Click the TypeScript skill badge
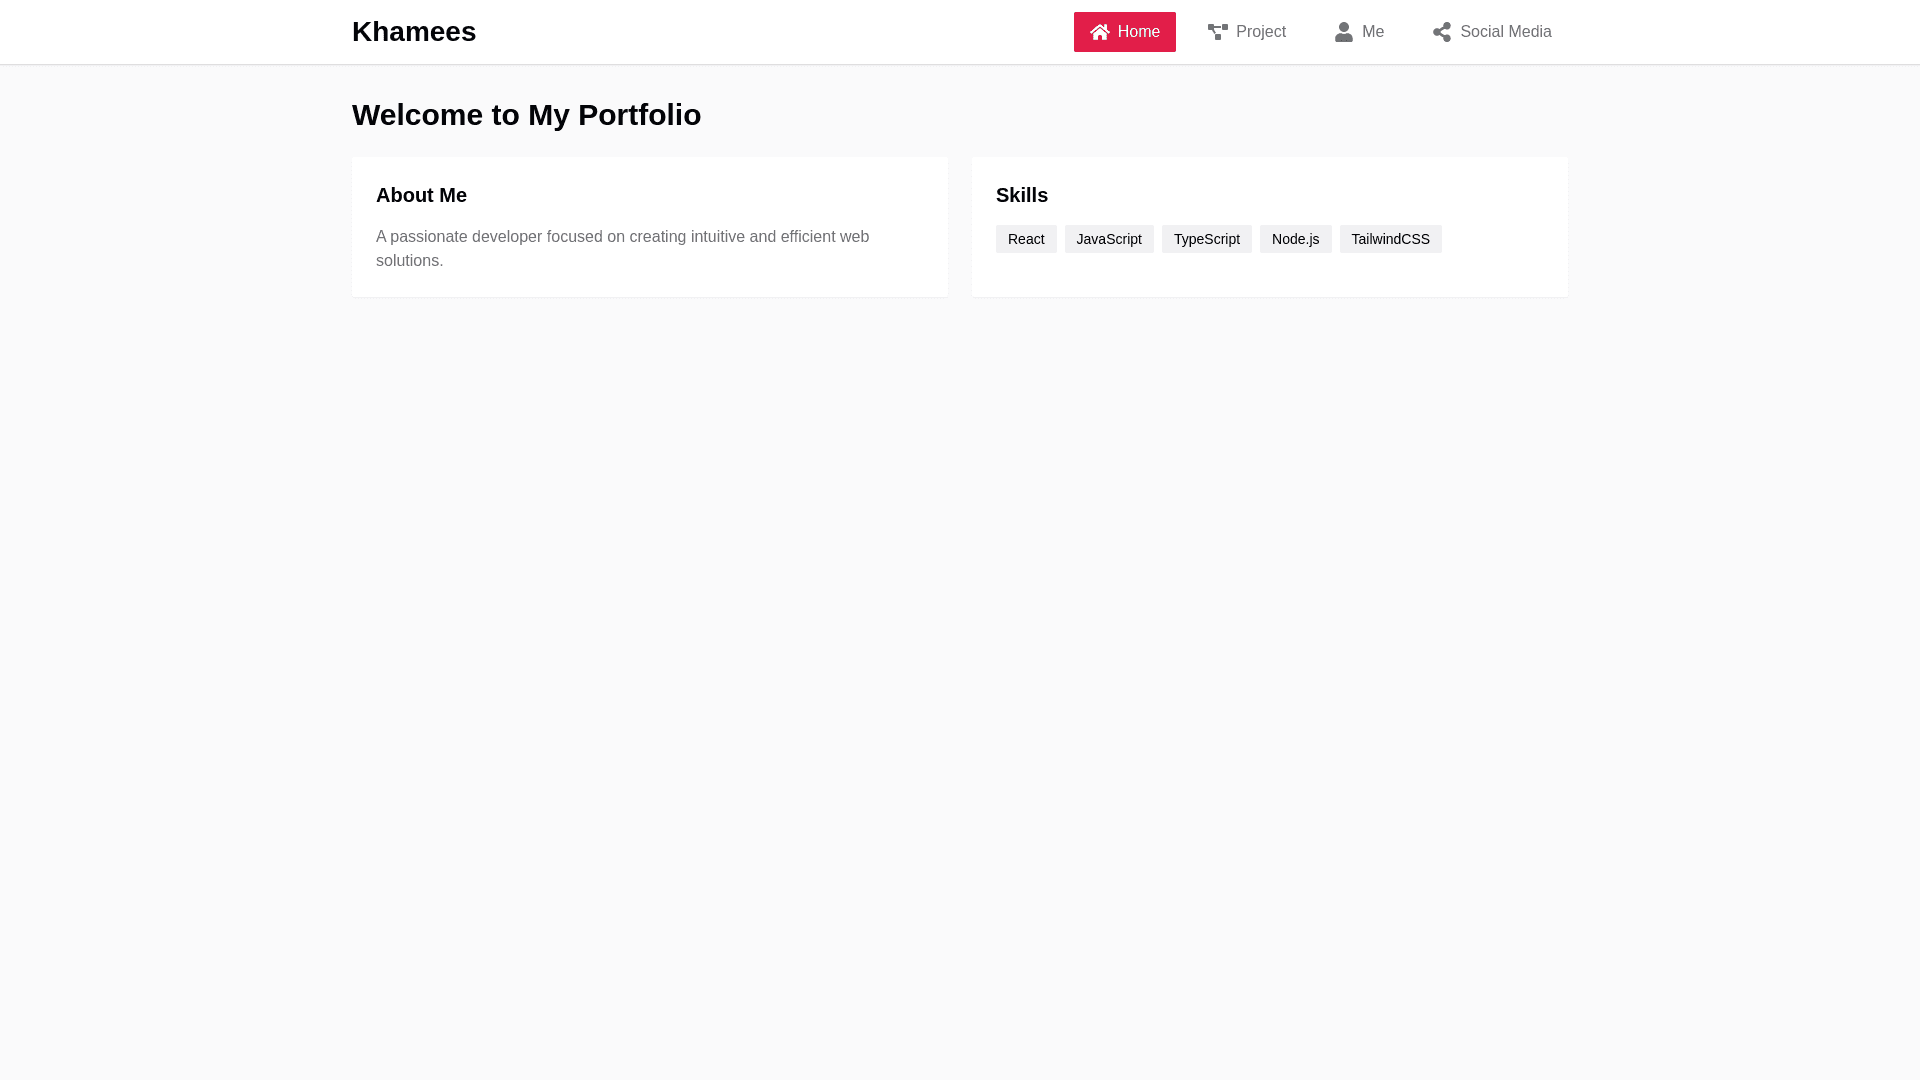This screenshot has height=1080, width=1920. 1206,239
